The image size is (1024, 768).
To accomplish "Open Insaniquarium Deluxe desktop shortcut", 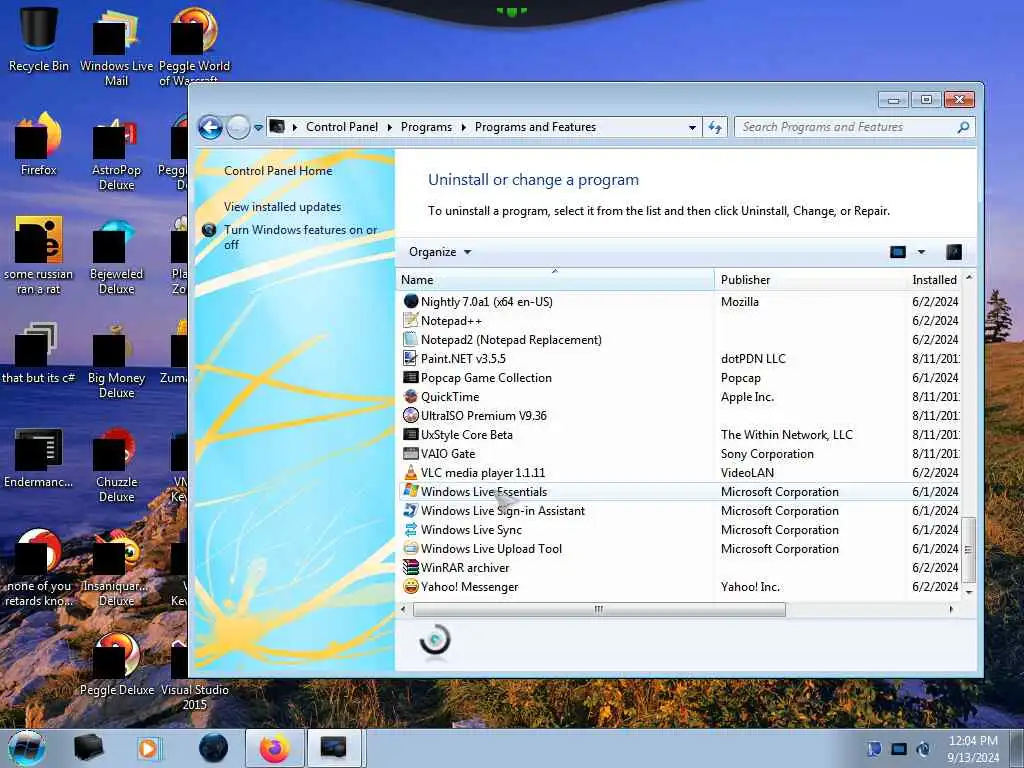I will tap(116, 568).
